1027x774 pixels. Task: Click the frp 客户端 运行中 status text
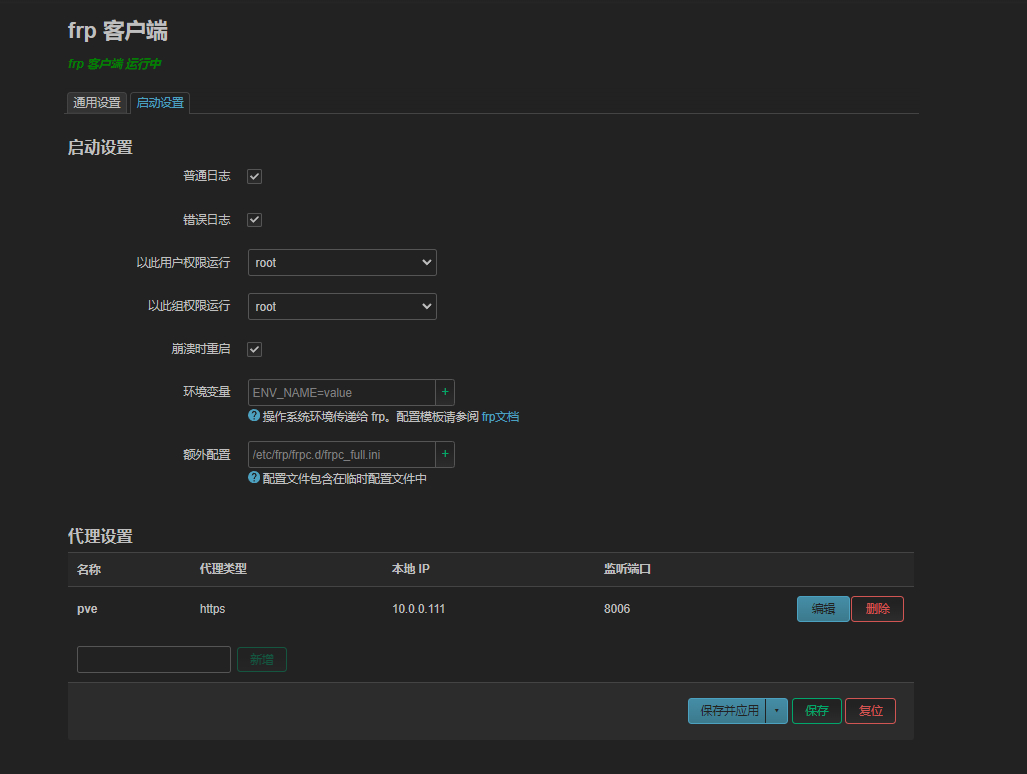tap(115, 64)
